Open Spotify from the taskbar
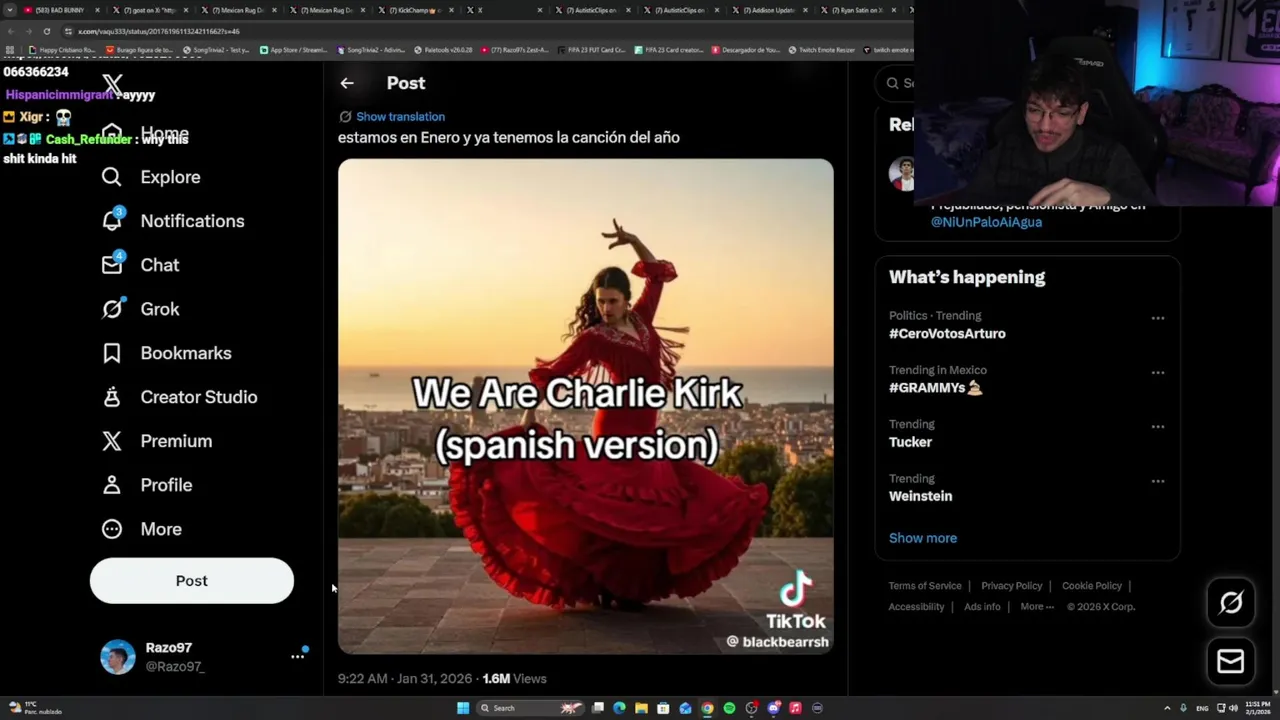Viewport: 1280px width, 720px height. [x=729, y=708]
